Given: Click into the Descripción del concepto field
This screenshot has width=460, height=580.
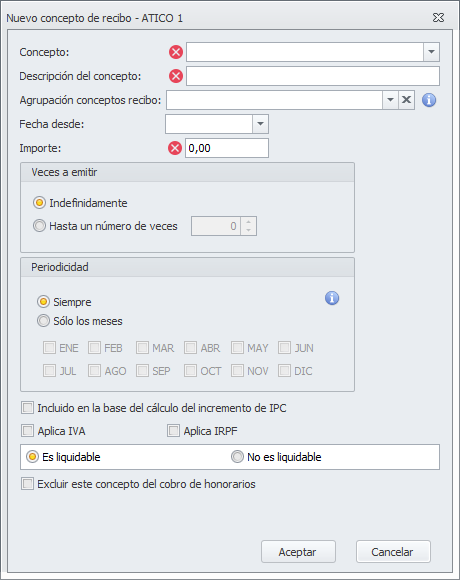Looking at the screenshot, I should coord(313,76).
